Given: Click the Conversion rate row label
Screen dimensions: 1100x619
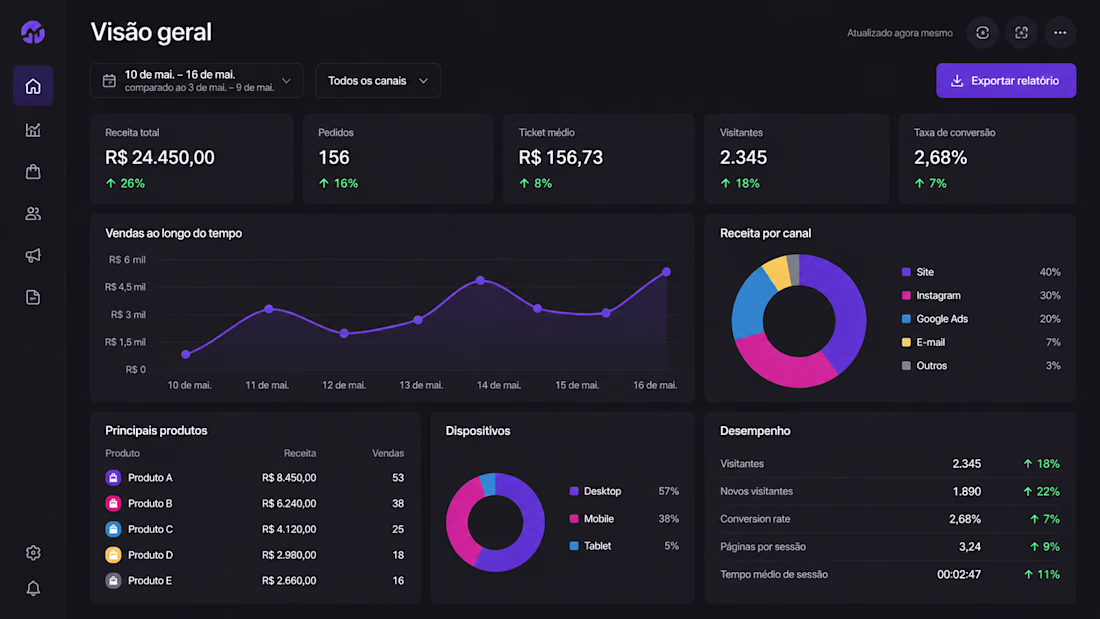Looking at the screenshot, I should point(755,519).
